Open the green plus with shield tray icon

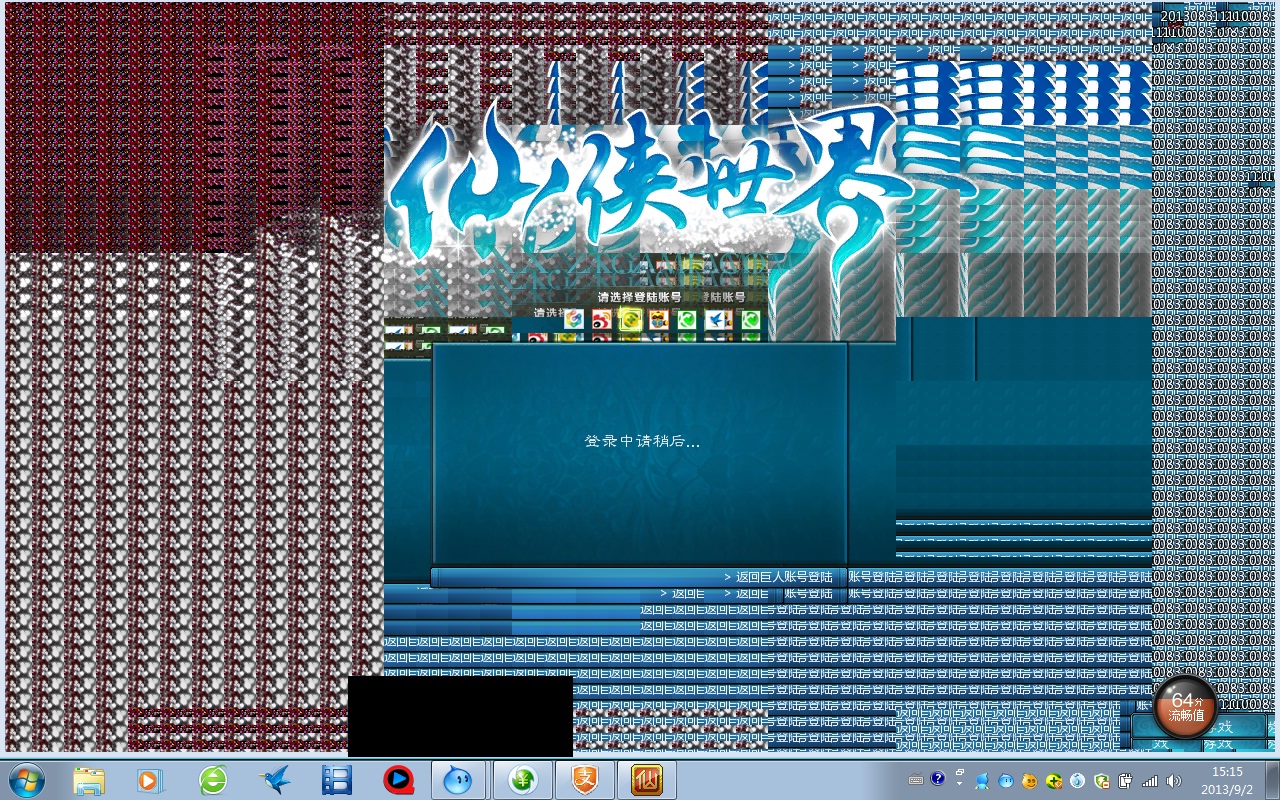pos(1054,781)
